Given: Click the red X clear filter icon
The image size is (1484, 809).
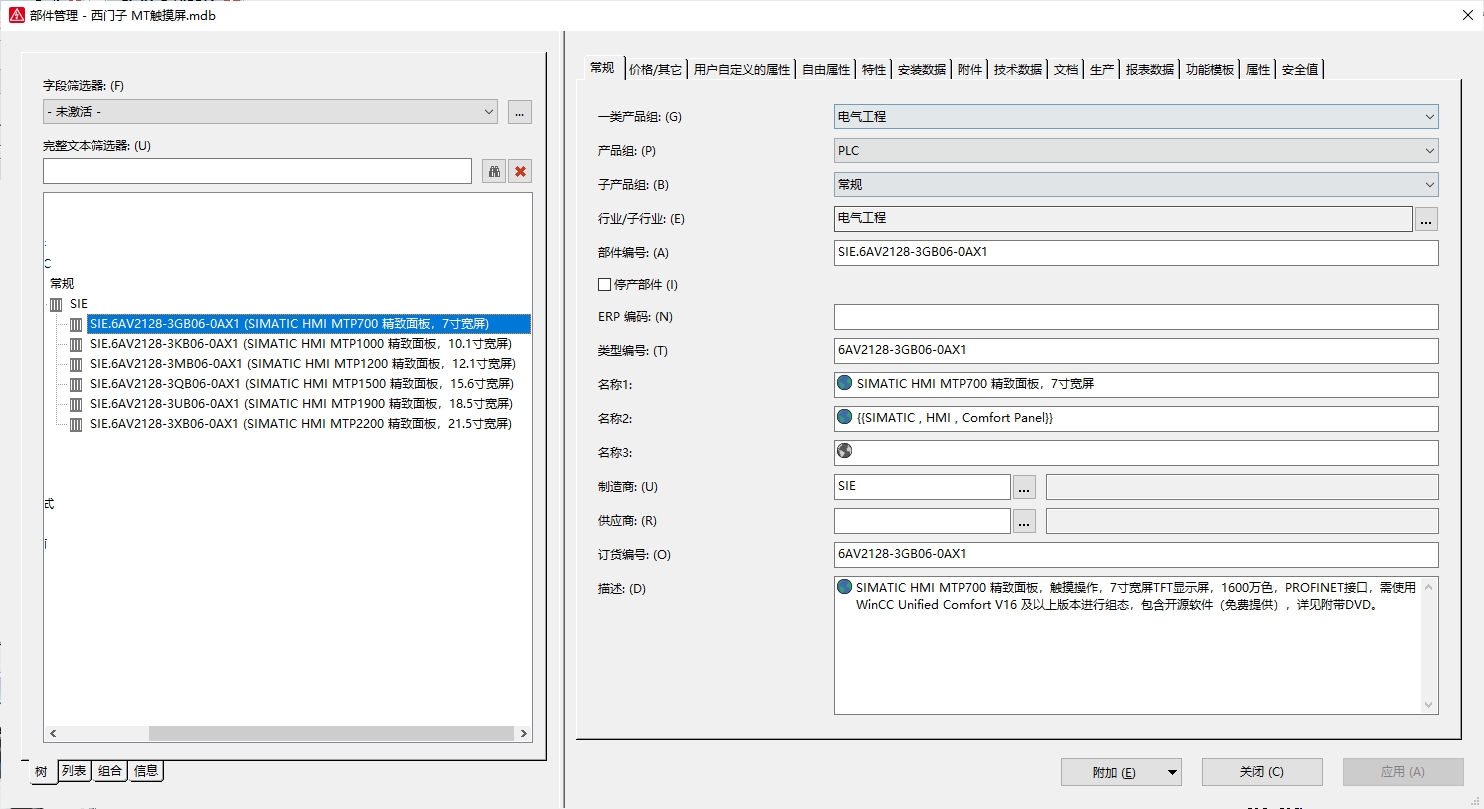Looking at the screenshot, I should [x=520, y=171].
